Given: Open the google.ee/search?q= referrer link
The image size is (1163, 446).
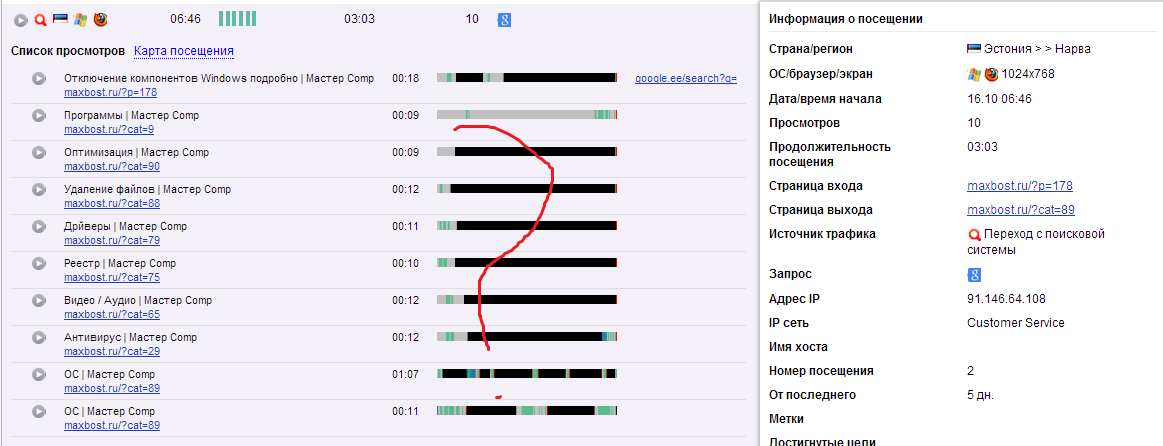Looking at the screenshot, I should [x=686, y=78].
